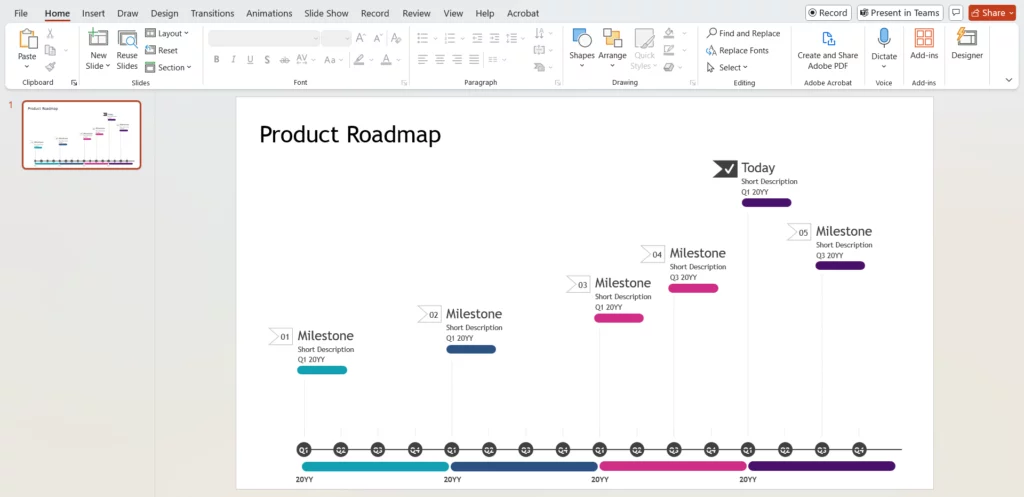This screenshot has width=1024, height=497.
Task: Open the Slide Show tab
Action: coord(325,14)
